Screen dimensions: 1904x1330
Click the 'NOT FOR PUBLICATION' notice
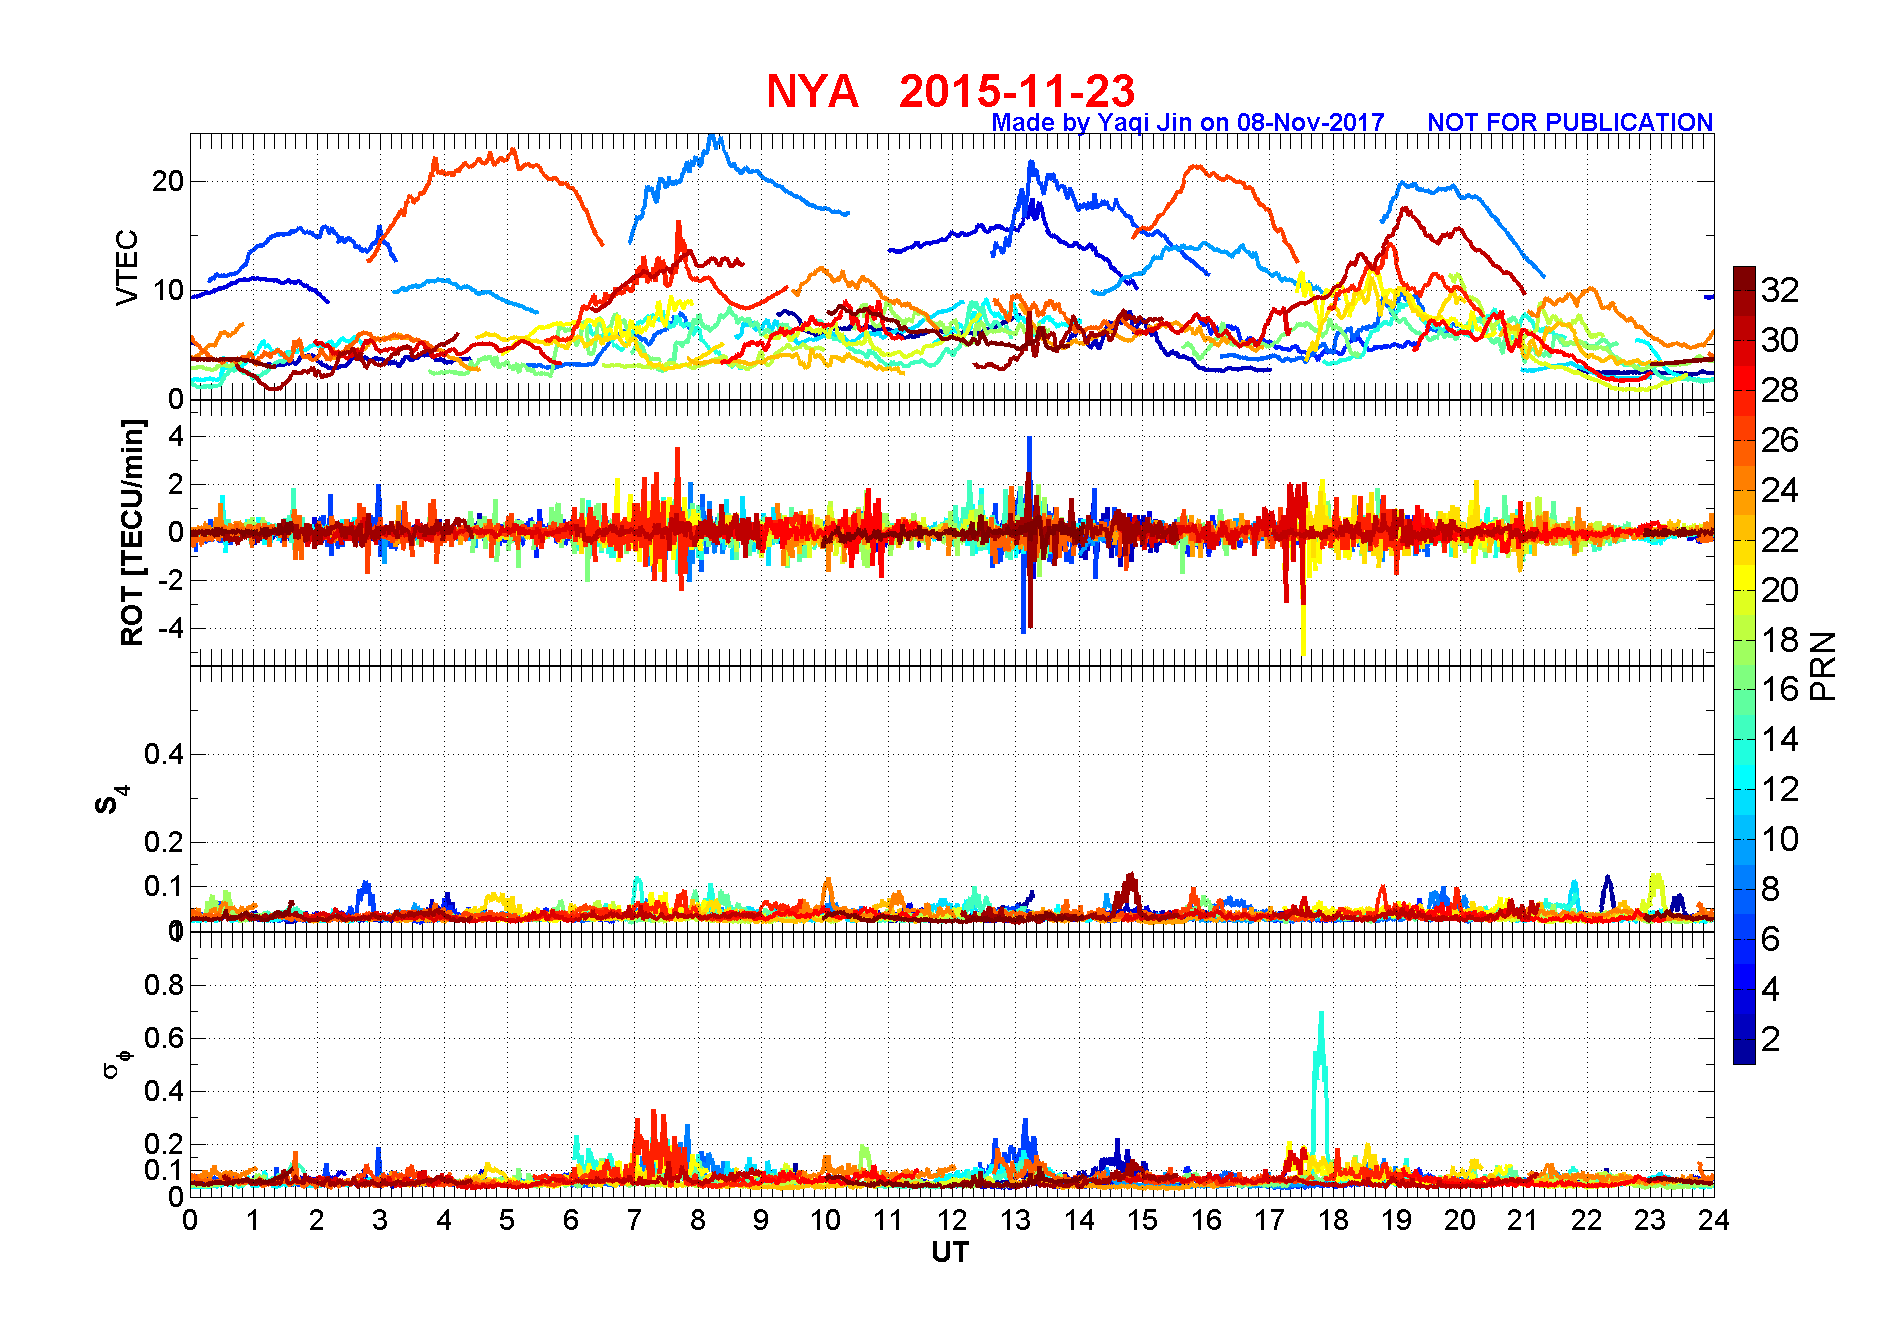coord(1570,122)
